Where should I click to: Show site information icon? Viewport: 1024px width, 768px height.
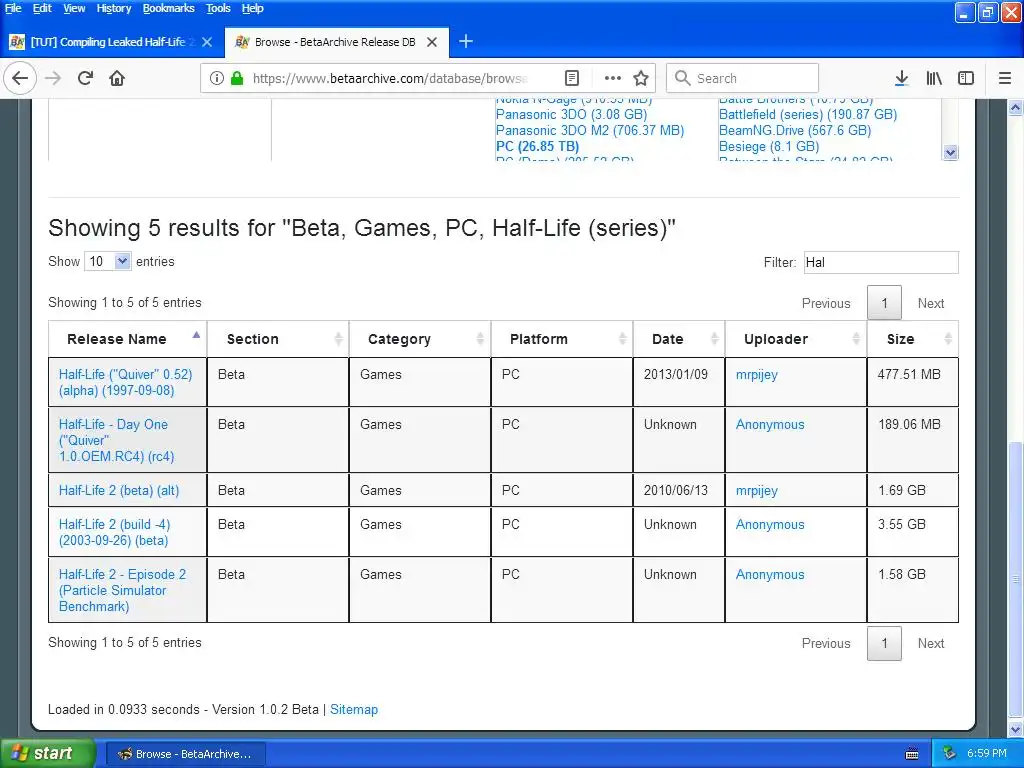click(217, 78)
